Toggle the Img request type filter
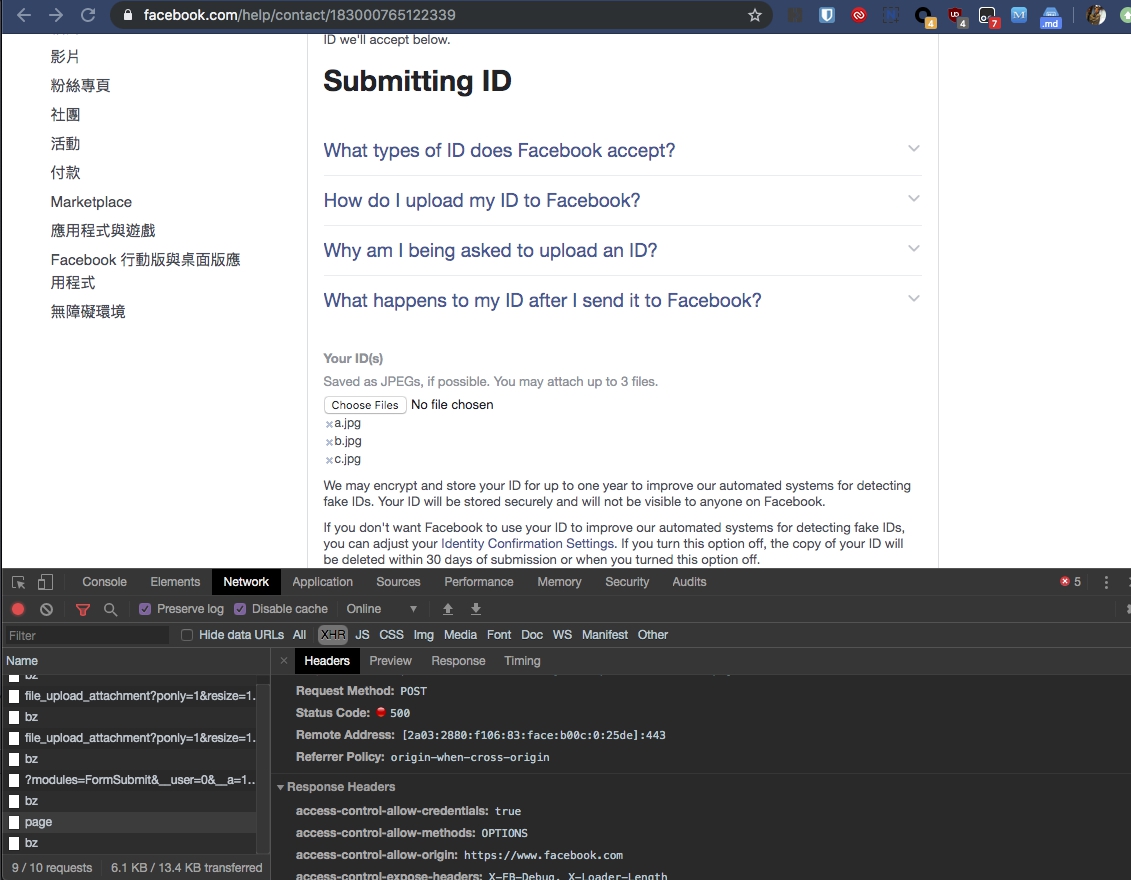This screenshot has width=1131, height=880. (x=423, y=635)
